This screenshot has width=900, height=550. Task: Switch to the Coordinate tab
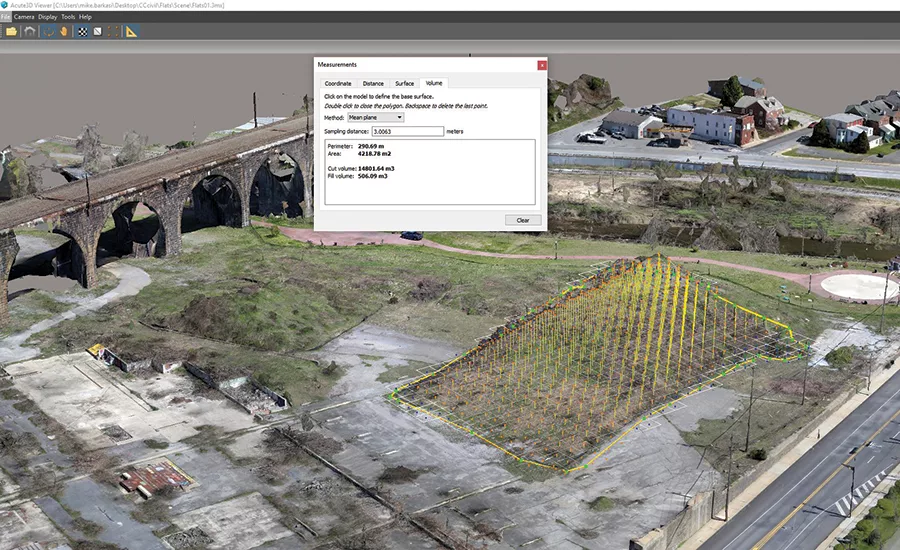(338, 83)
